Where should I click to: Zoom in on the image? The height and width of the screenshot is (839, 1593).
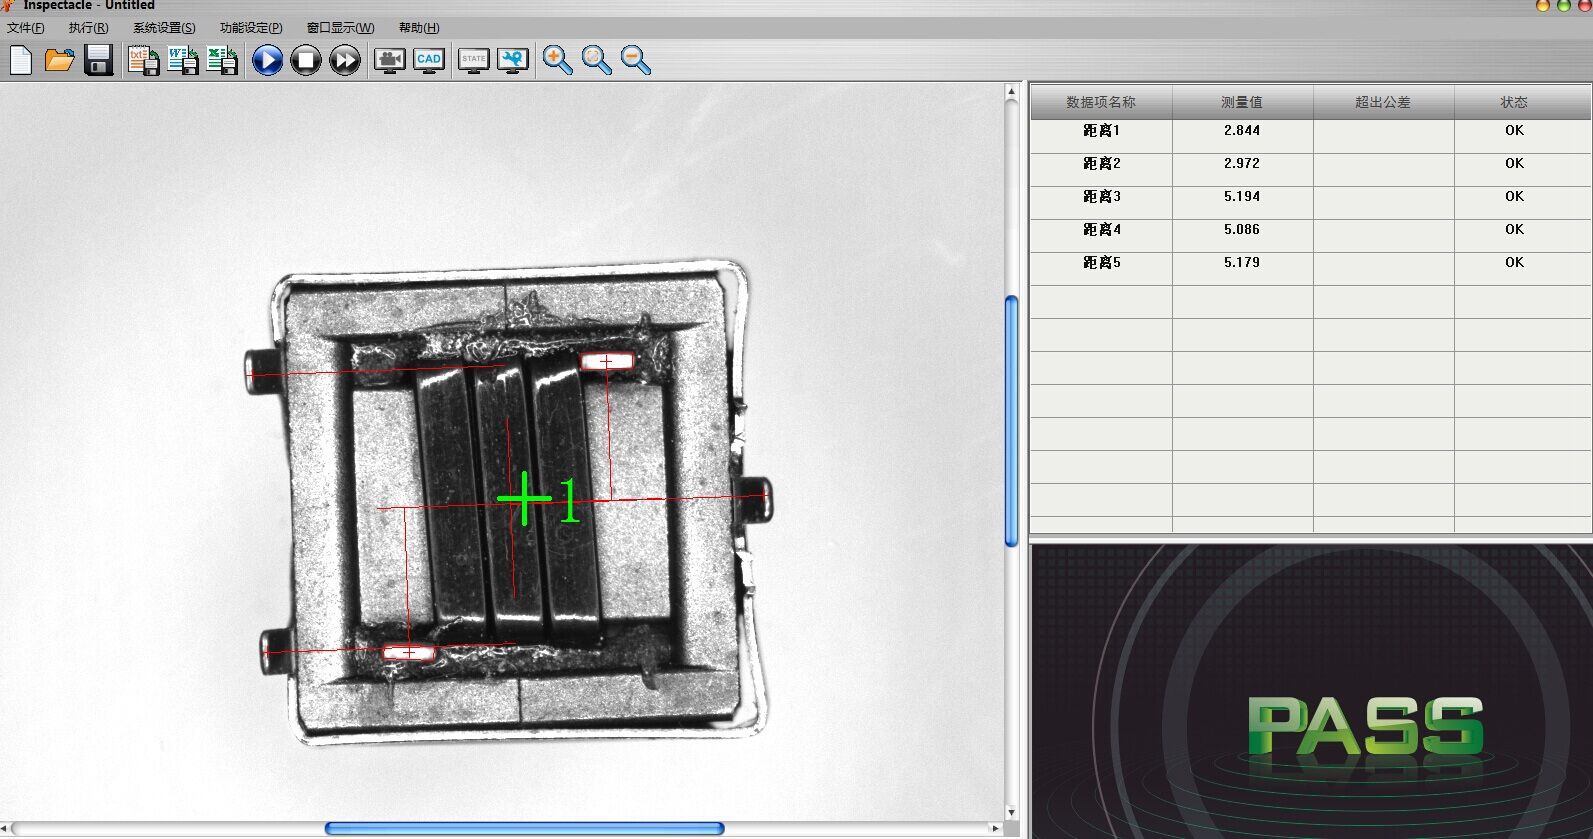click(x=557, y=60)
